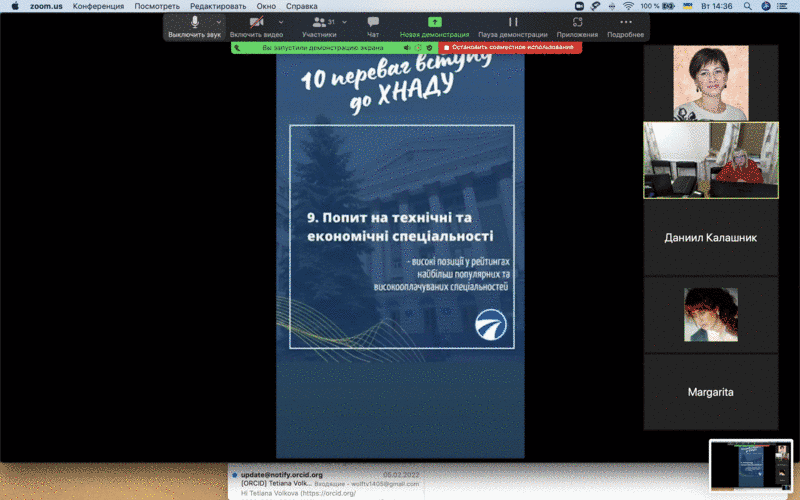Start Новая демонстрация new share

pyautogui.click(x=434, y=27)
